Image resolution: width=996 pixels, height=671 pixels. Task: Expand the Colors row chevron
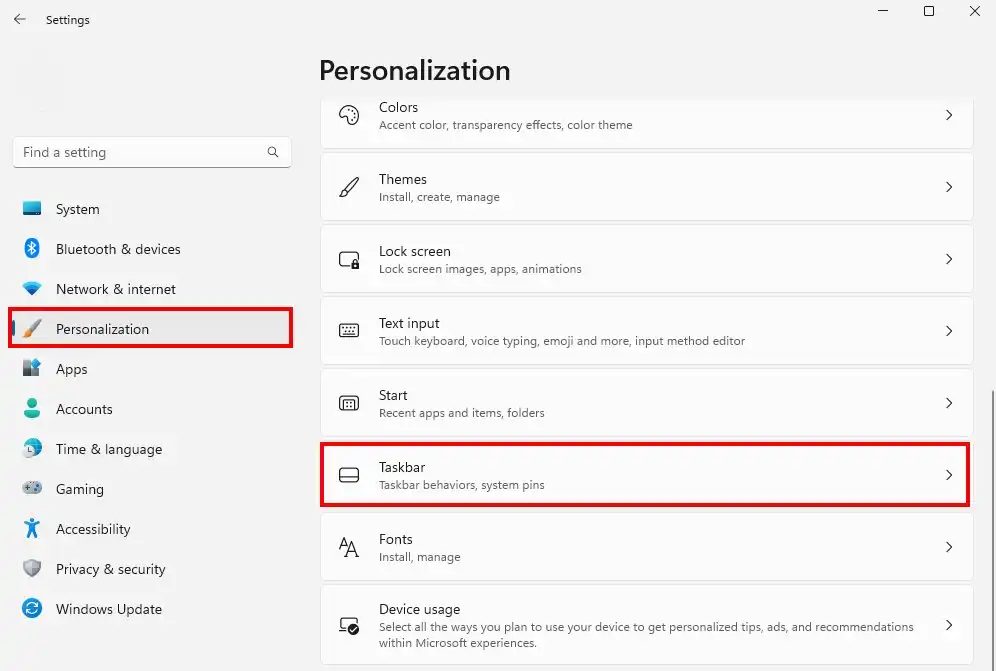coord(948,115)
